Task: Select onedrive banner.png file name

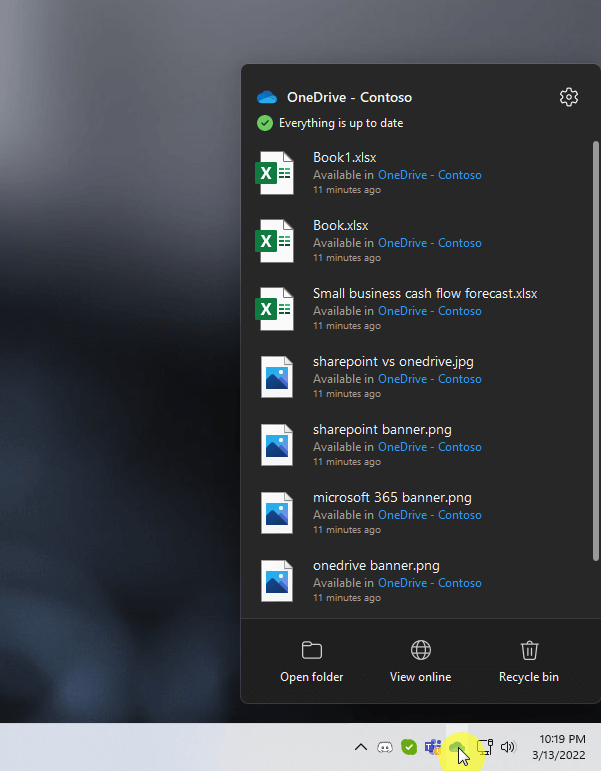Action: (376, 565)
